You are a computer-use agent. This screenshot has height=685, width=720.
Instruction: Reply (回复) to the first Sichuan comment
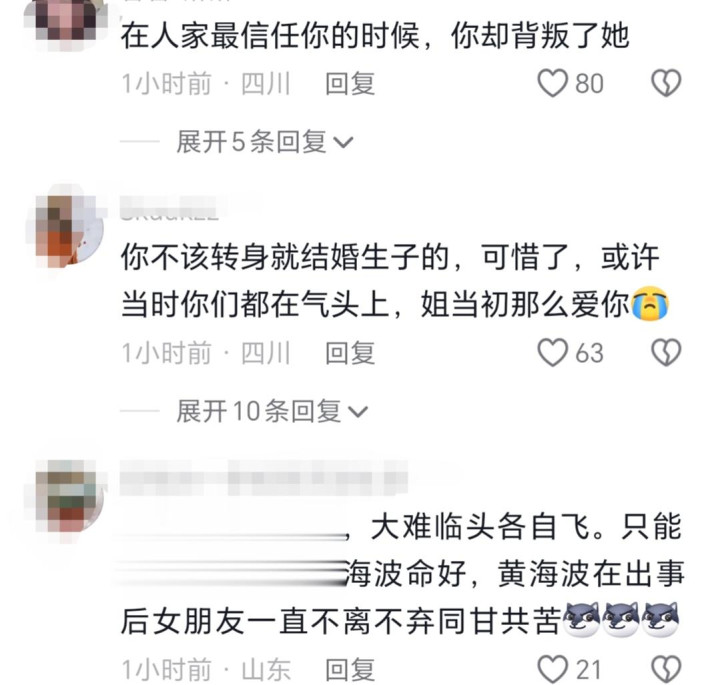point(350,84)
